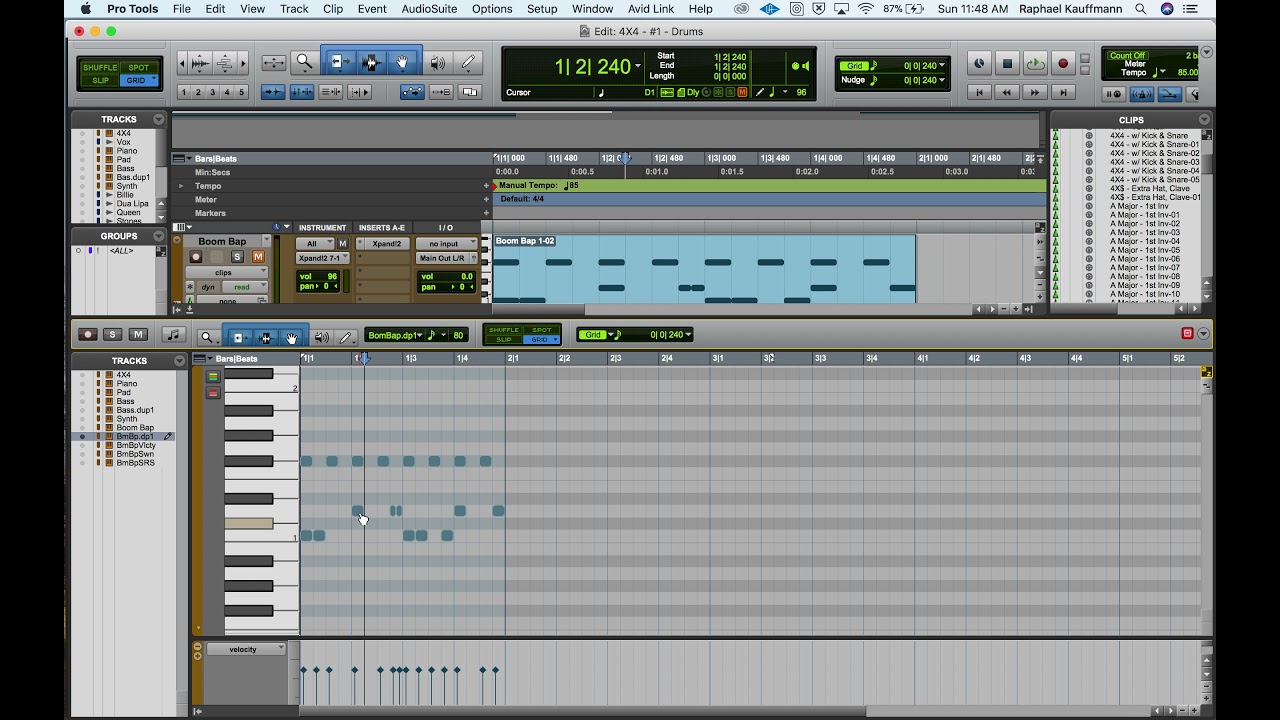Open Grid mode dropdown in top toolbar
The width and height of the screenshot is (1280, 720).
click(139, 80)
